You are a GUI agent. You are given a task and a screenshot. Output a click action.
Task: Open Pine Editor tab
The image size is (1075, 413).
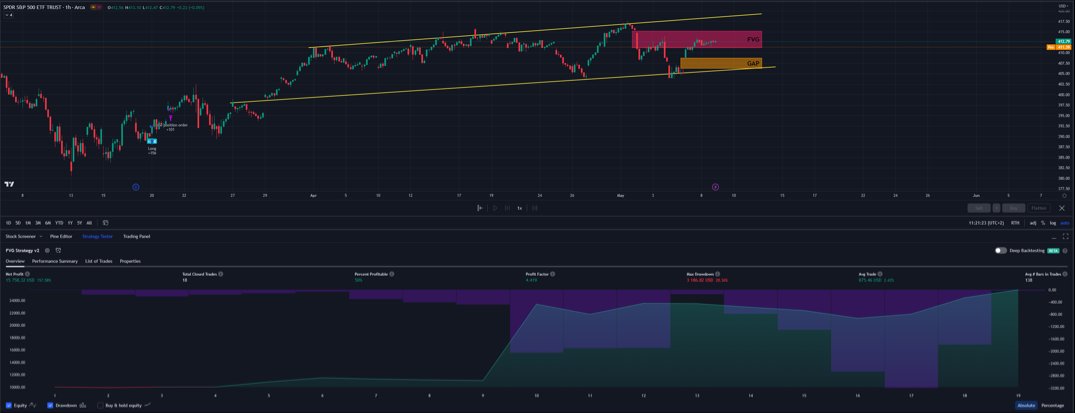coord(61,236)
